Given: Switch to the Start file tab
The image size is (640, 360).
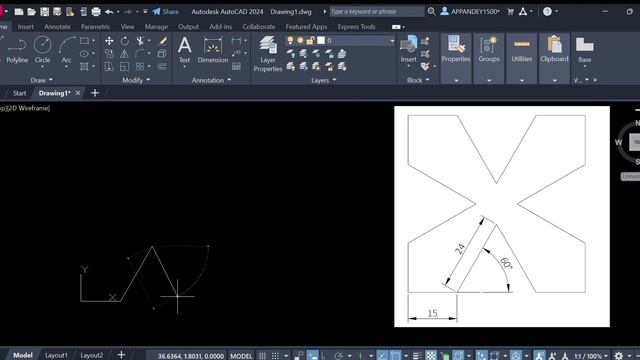Looking at the screenshot, I should pyautogui.click(x=19, y=93).
